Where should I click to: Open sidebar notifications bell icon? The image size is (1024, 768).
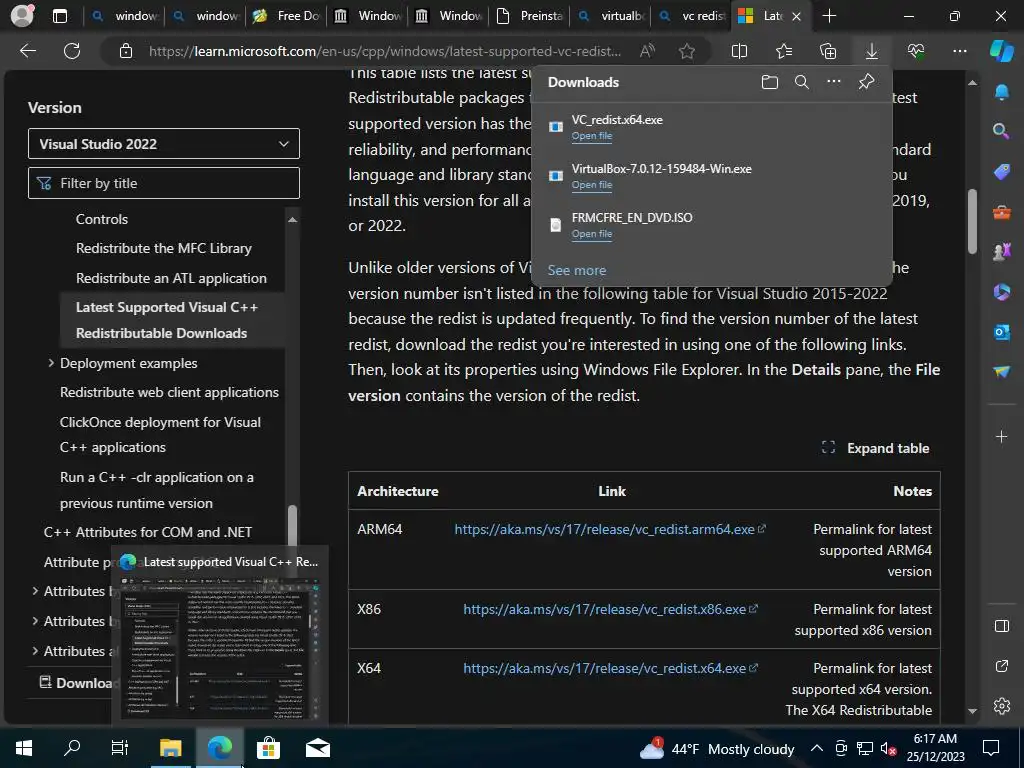1001,92
